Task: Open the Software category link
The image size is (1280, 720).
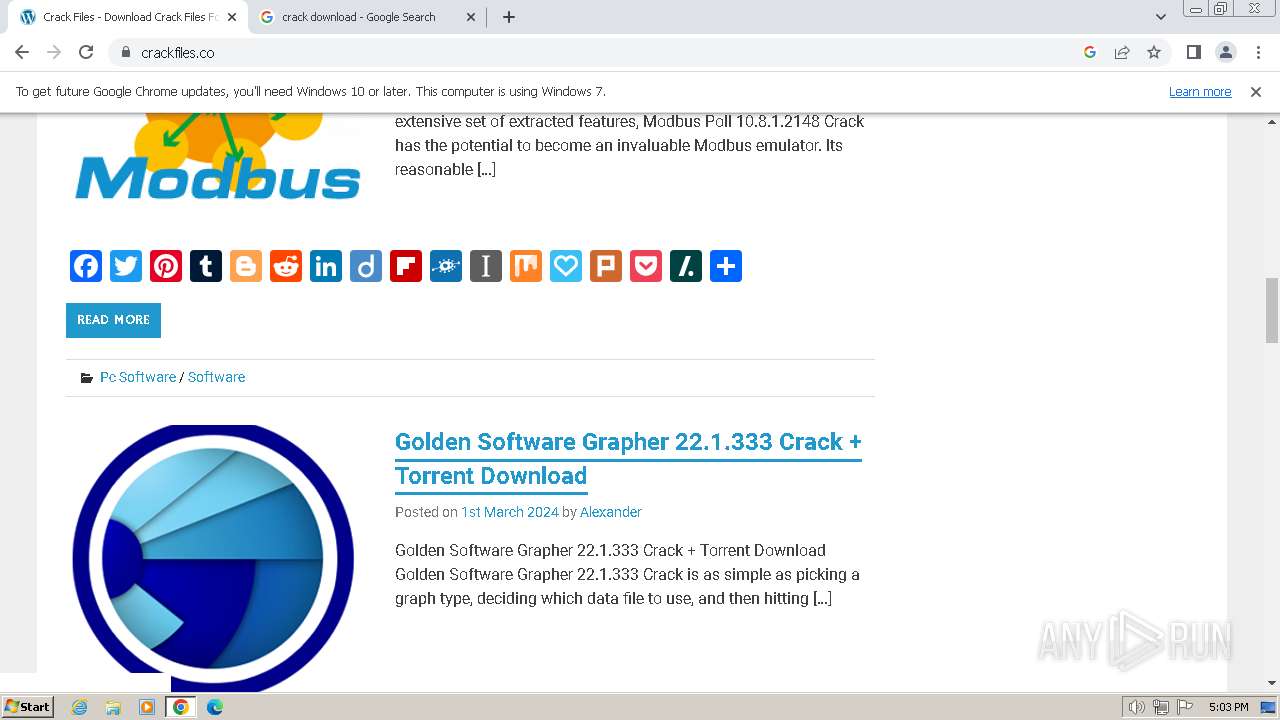Action: [216, 377]
